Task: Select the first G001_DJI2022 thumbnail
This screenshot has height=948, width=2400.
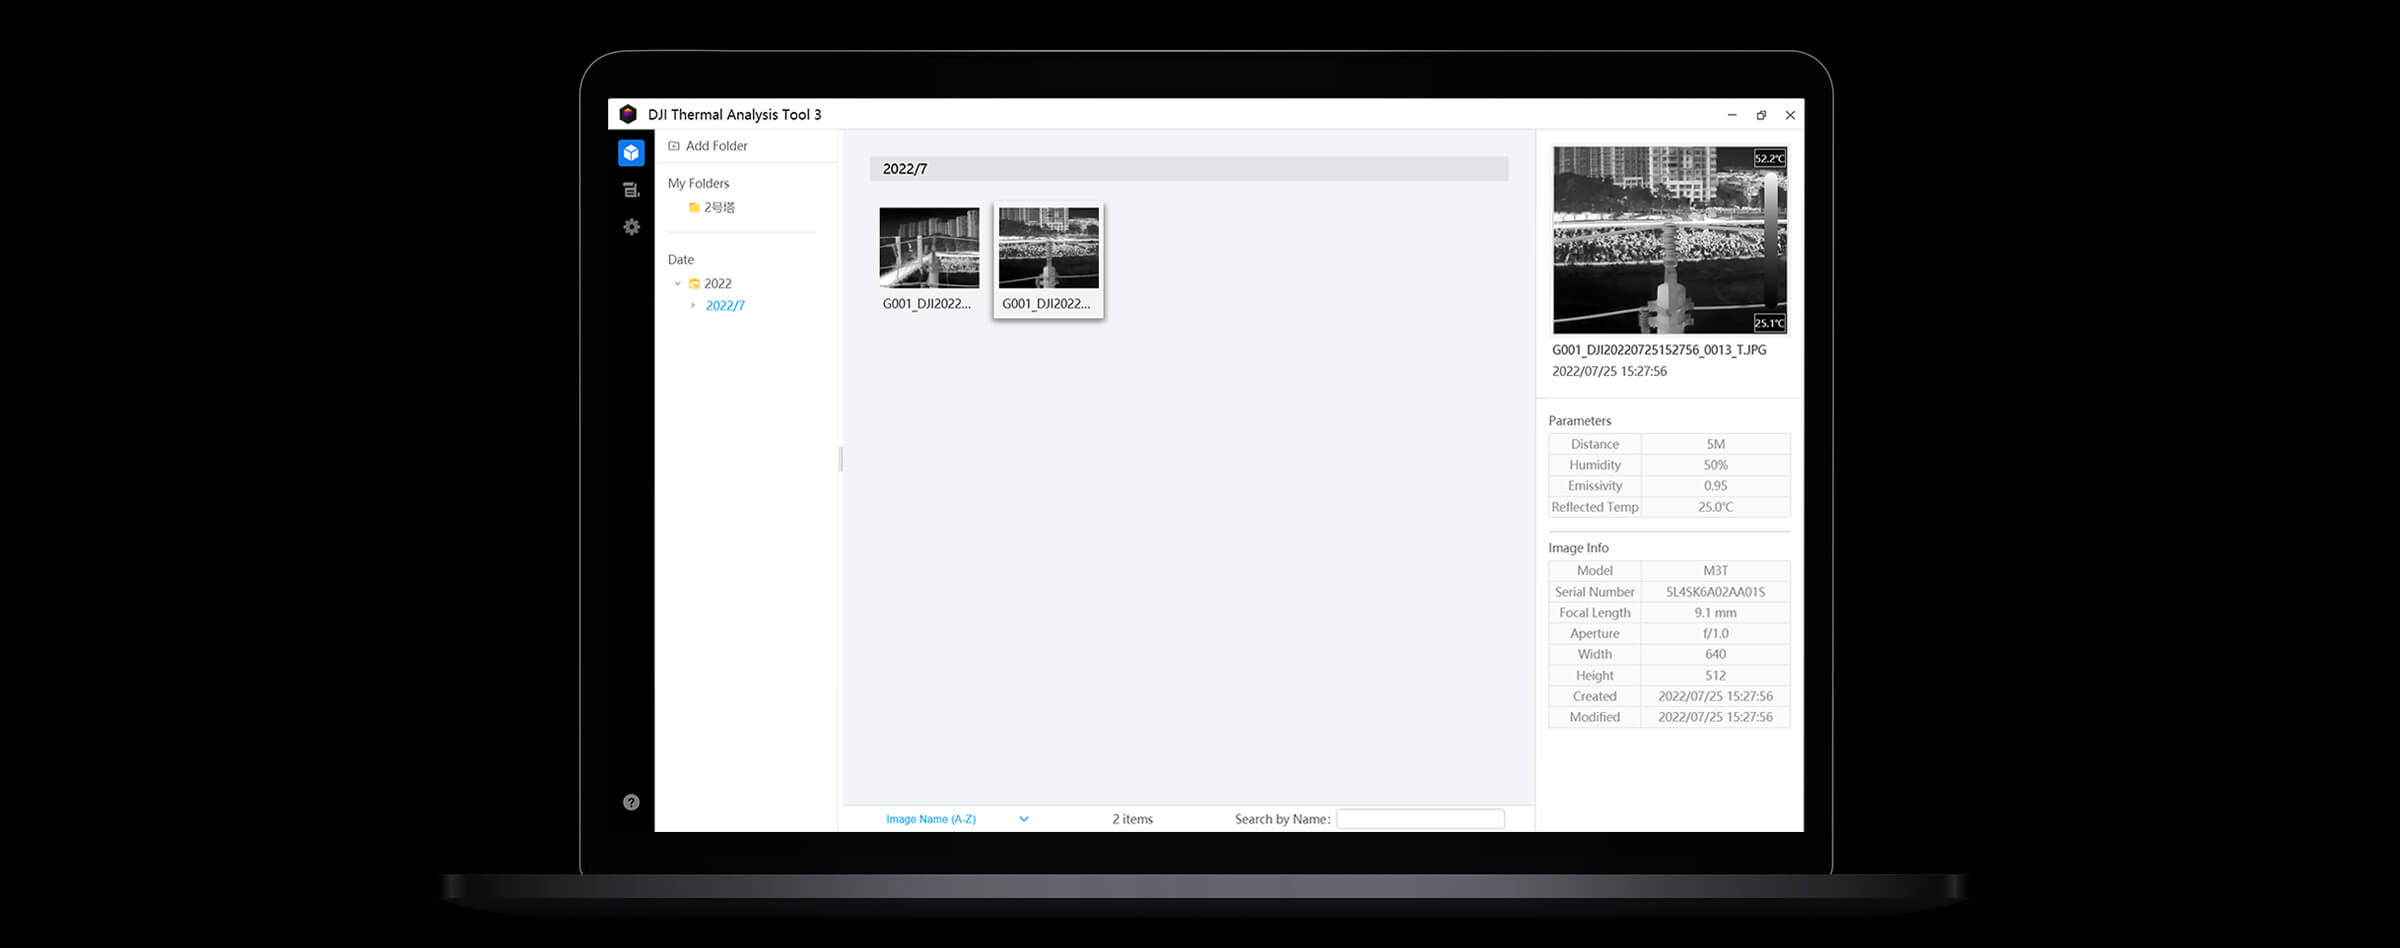Action: pyautogui.click(x=928, y=246)
